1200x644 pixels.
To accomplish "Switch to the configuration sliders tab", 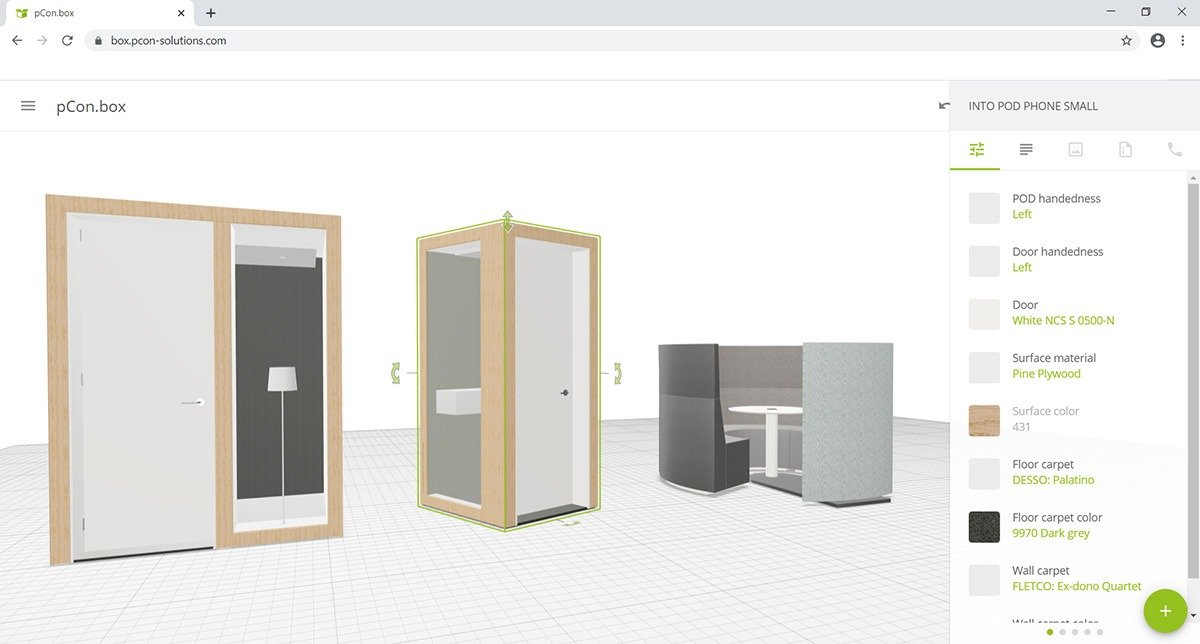I will coord(977,149).
